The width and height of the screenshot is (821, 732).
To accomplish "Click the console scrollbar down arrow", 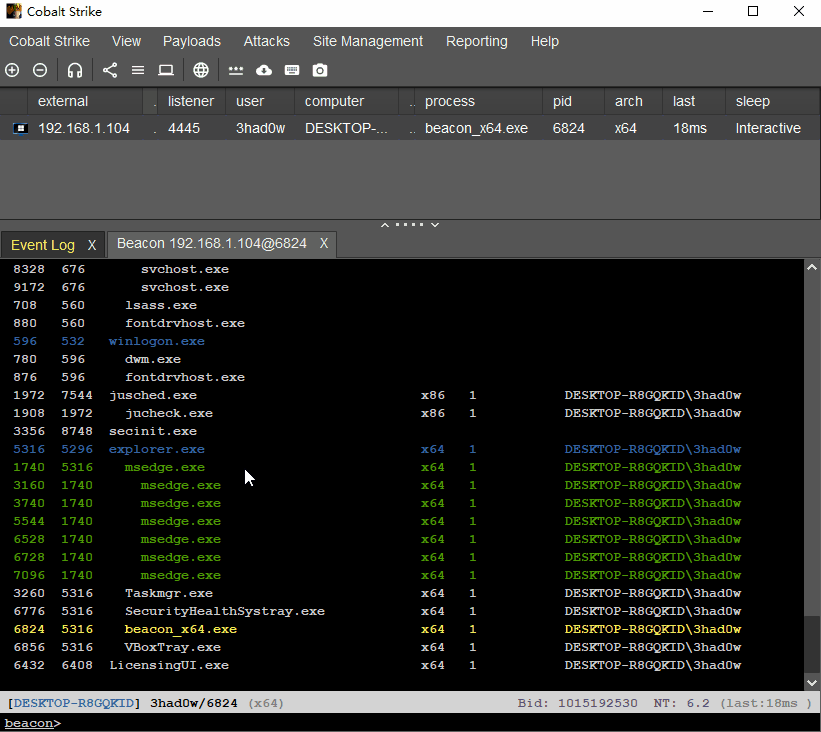I will click(x=812, y=682).
